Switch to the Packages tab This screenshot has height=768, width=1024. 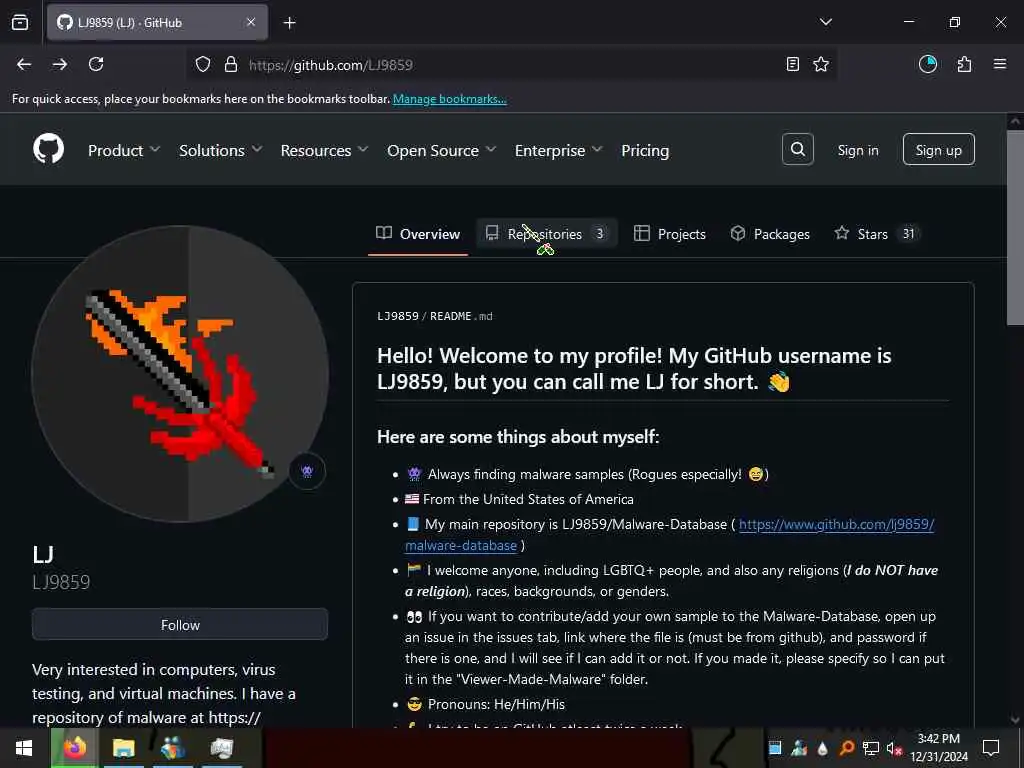pyautogui.click(x=770, y=234)
